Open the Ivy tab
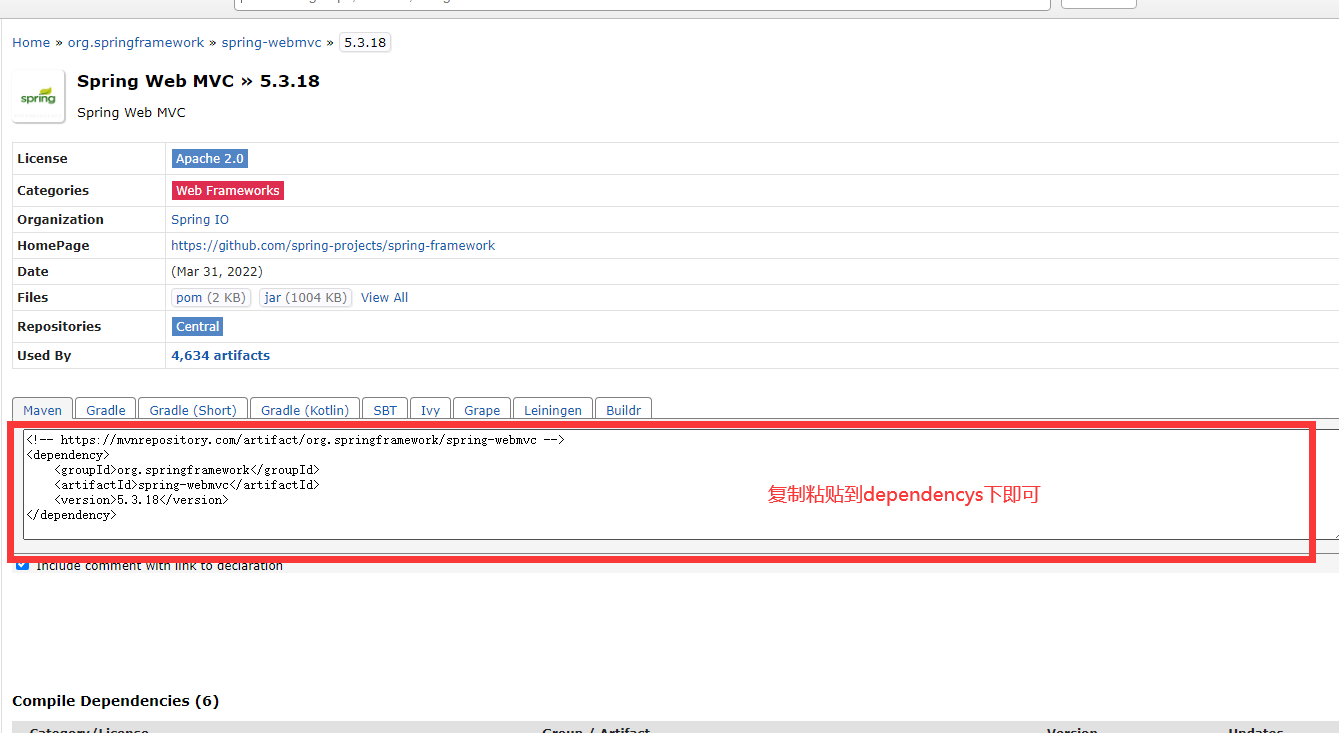Screen dimensions: 1339x733 click(430, 410)
